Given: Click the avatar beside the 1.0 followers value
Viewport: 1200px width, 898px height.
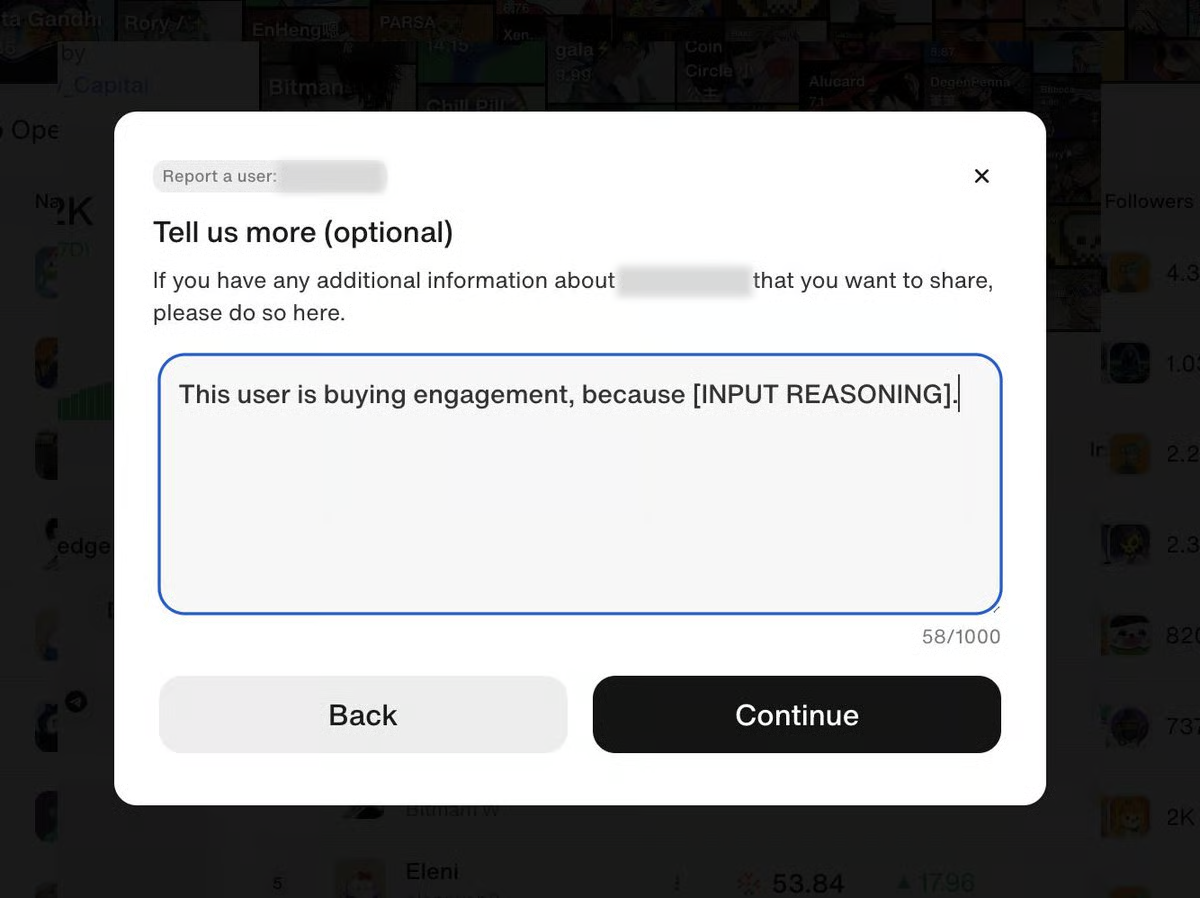Looking at the screenshot, I should [1127, 363].
